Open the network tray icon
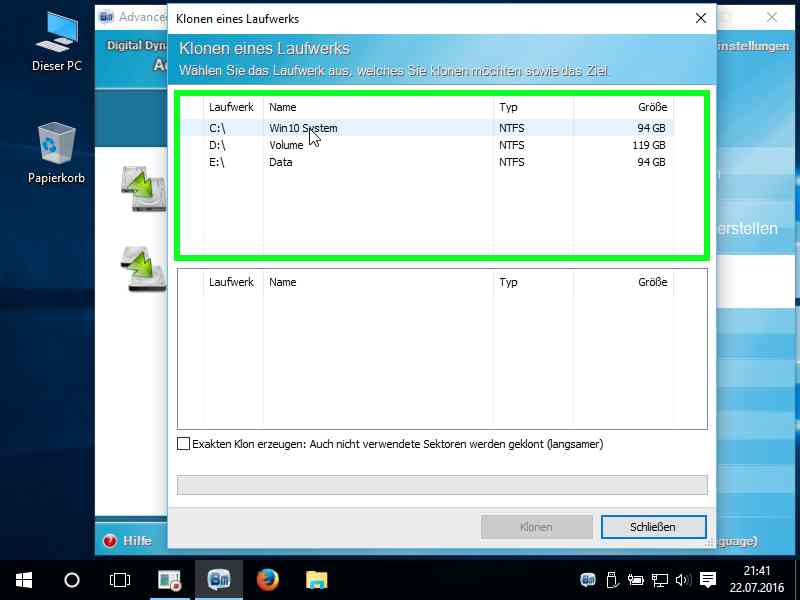Image resolution: width=800 pixels, height=600 pixels. tap(659, 580)
